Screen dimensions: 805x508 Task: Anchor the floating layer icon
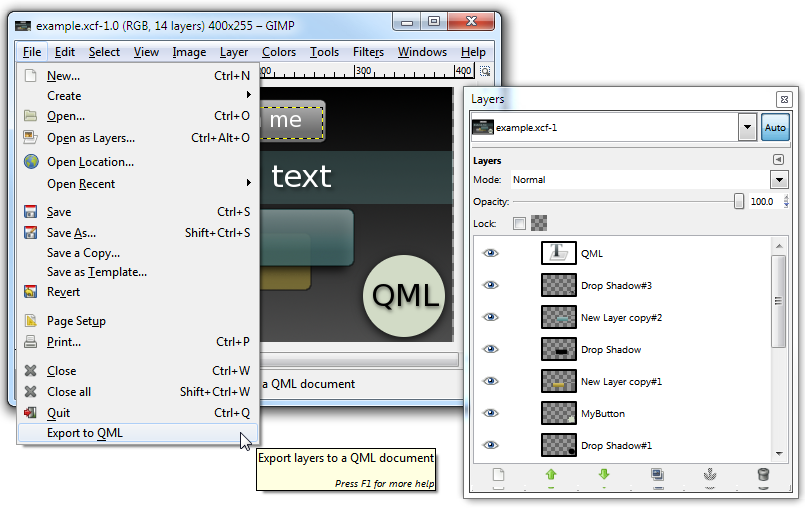[710, 475]
